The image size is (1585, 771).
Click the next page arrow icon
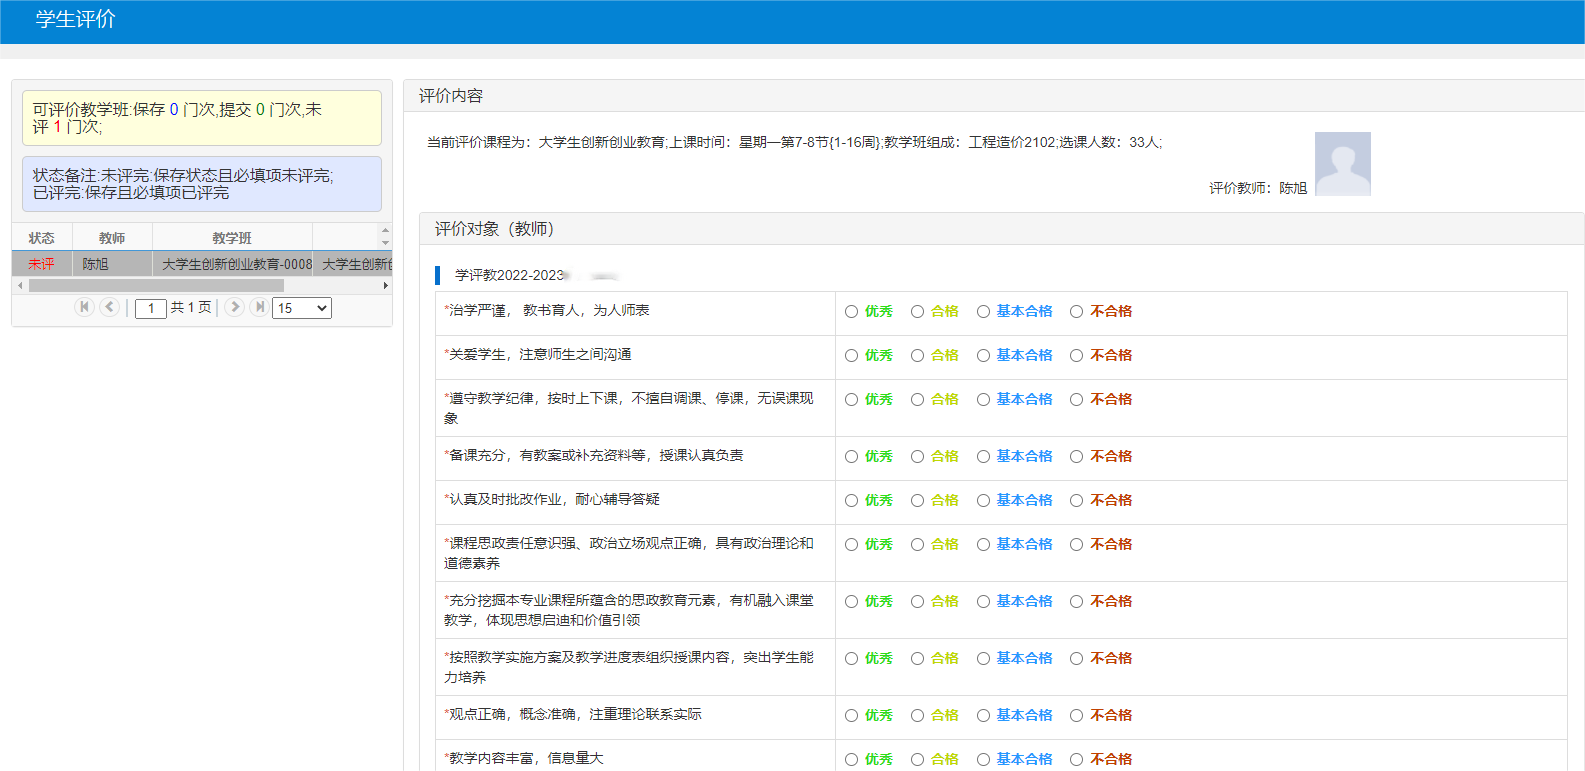(234, 307)
